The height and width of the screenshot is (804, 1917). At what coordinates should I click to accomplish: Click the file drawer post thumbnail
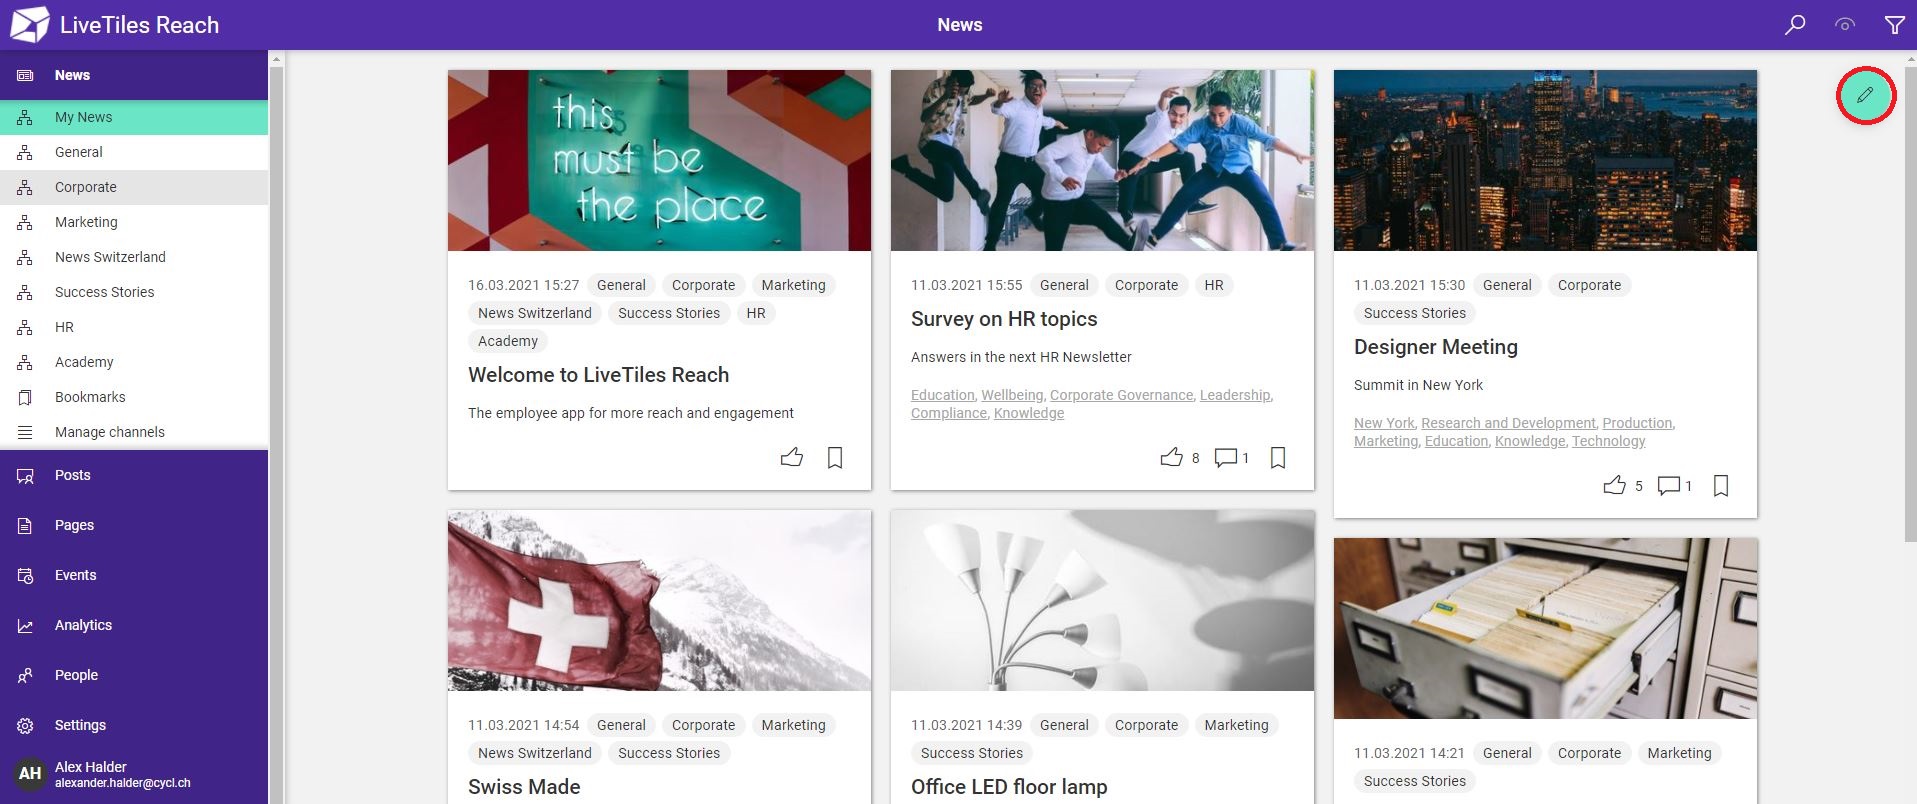1545,628
